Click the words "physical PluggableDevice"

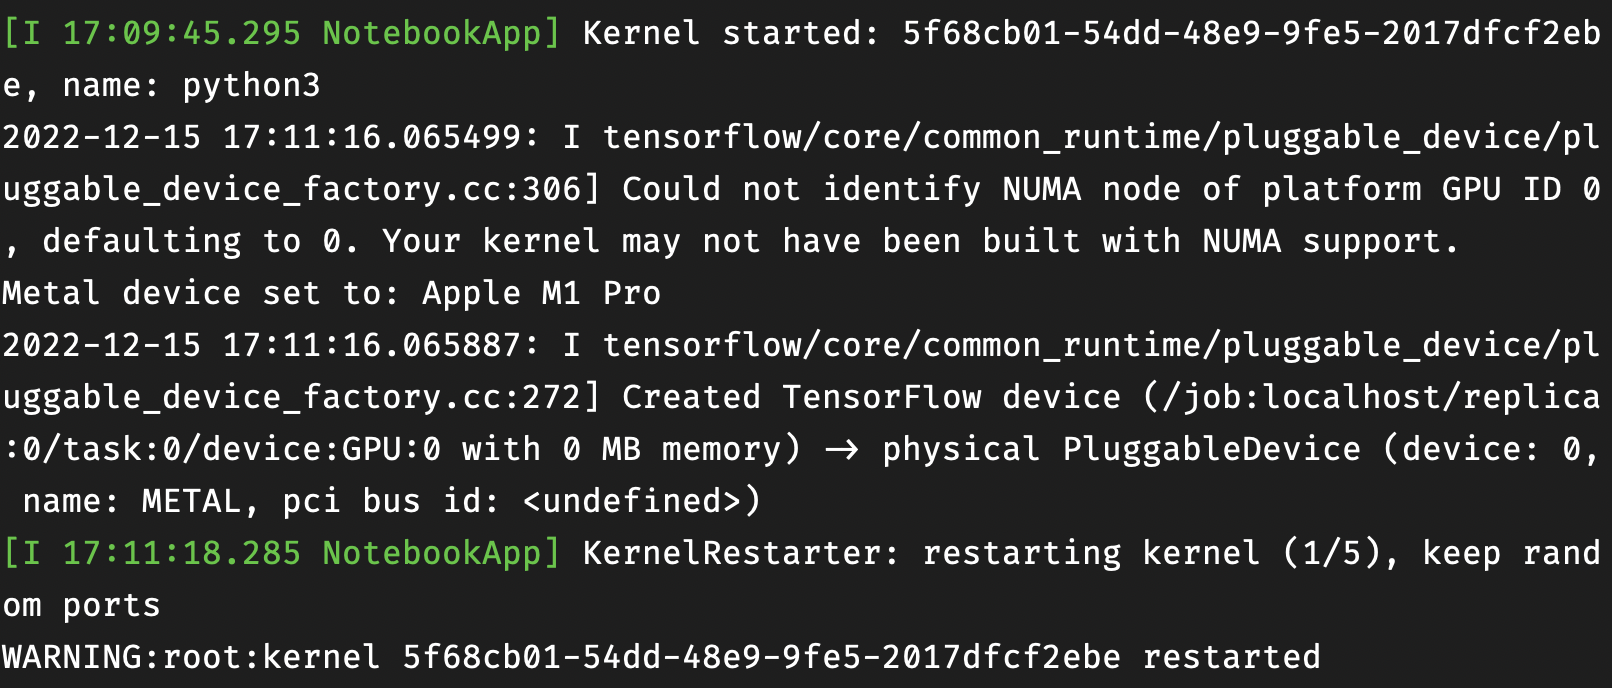coord(1121,449)
